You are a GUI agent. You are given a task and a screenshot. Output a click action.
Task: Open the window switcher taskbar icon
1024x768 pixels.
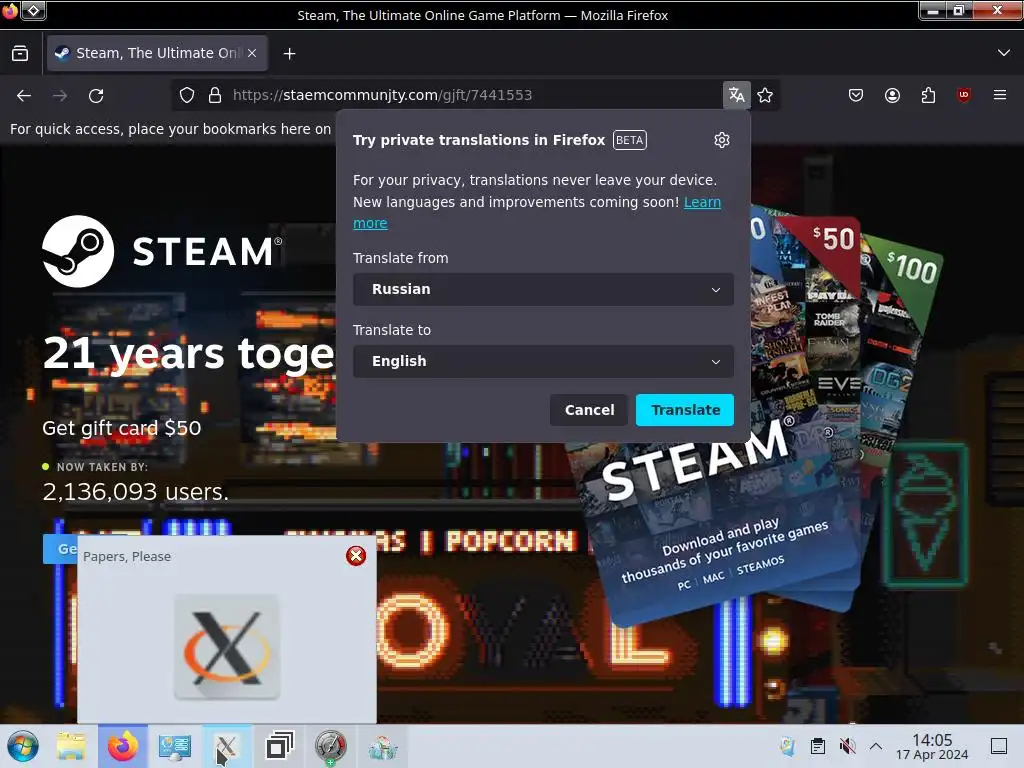(x=279, y=746)
